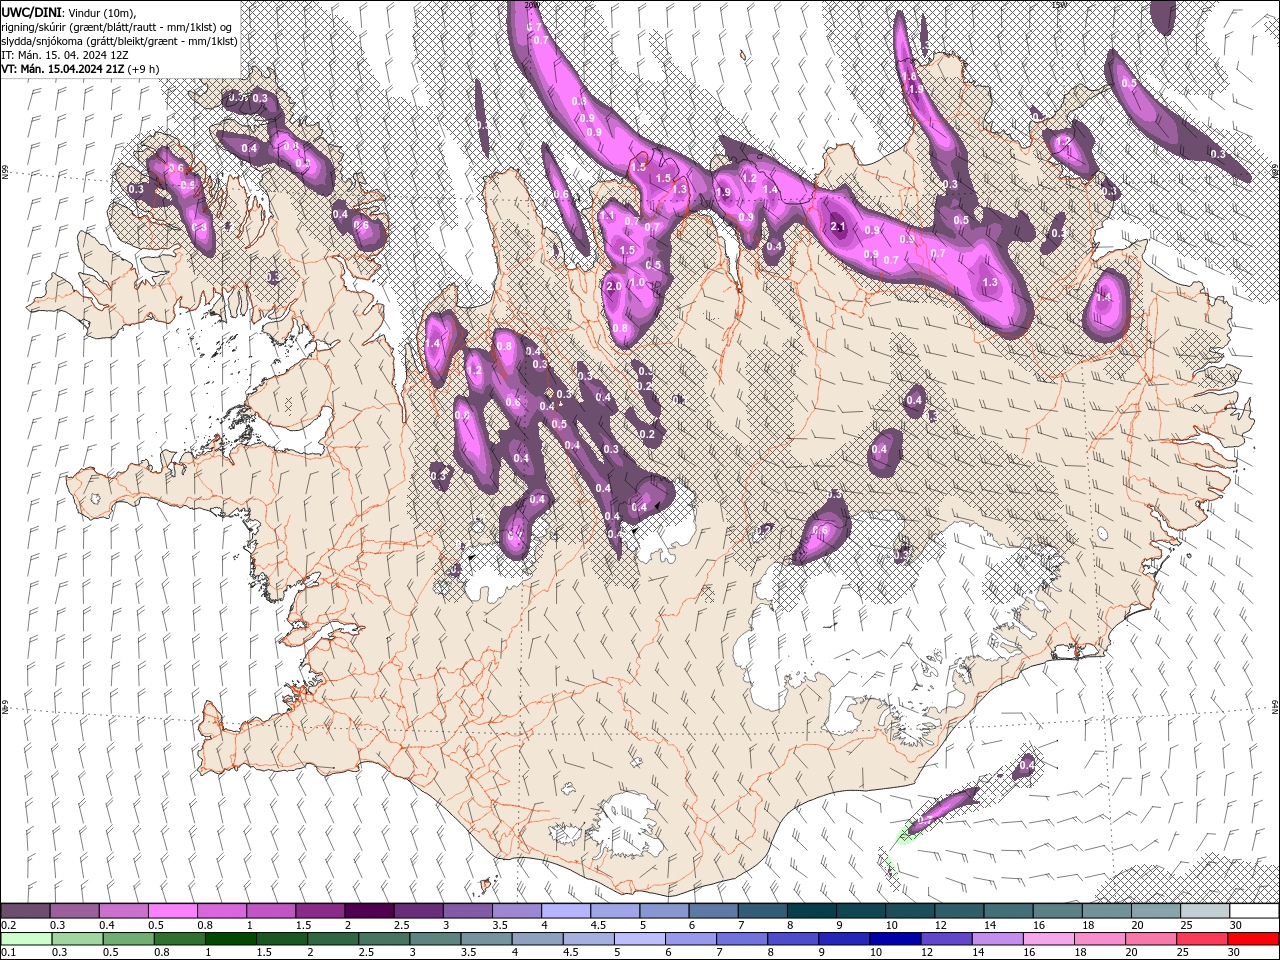Screen dimensions: 1280x960
Task: Click the 'rigning/skúrir' legend description line
Action: [x=116, y=26]
